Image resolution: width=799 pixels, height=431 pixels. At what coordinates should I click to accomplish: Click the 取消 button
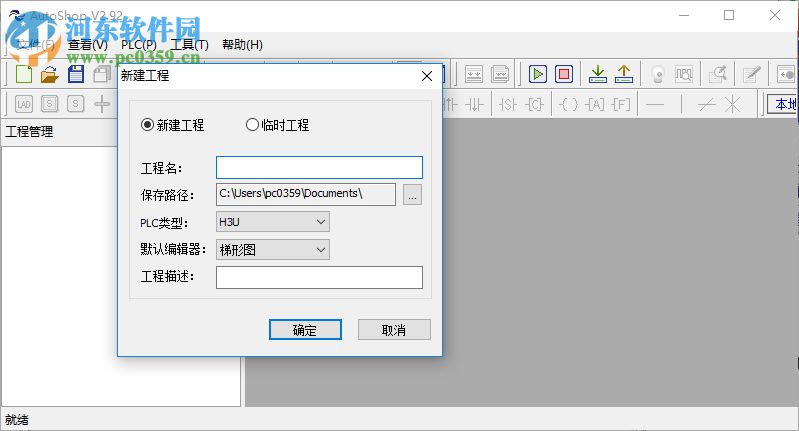tap(394, 330)
